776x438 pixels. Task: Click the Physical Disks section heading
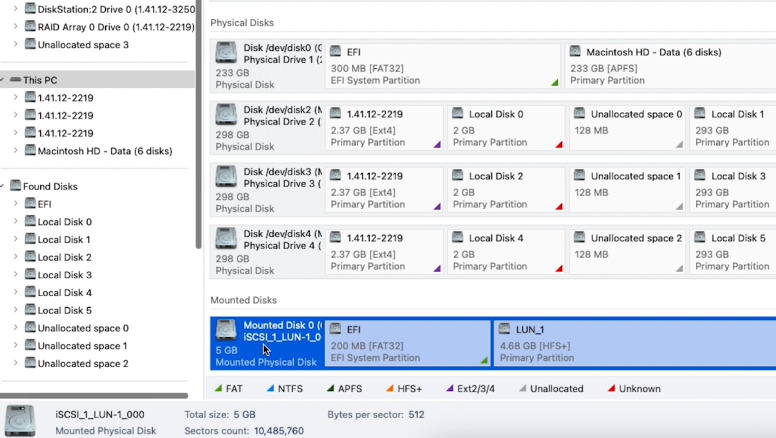[x=242, y=23]
